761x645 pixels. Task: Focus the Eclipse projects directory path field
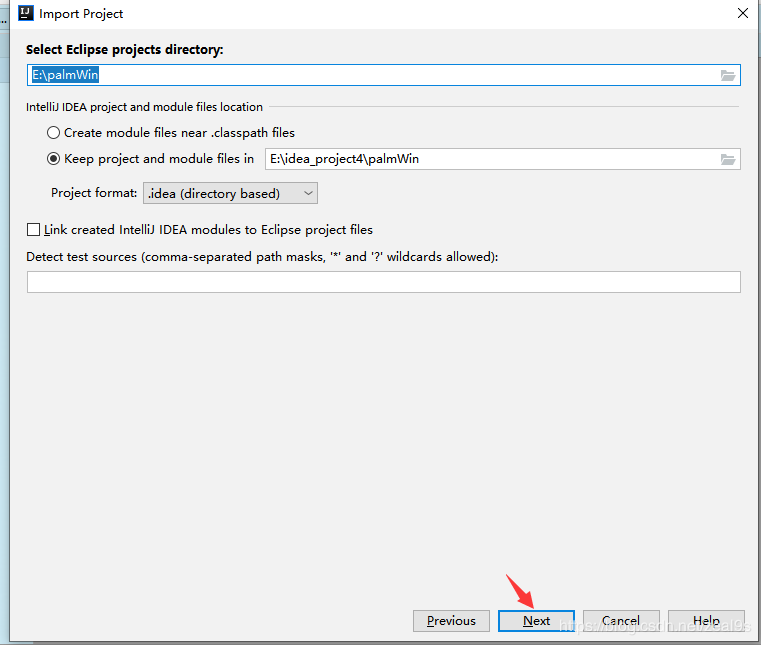[370, 75]
